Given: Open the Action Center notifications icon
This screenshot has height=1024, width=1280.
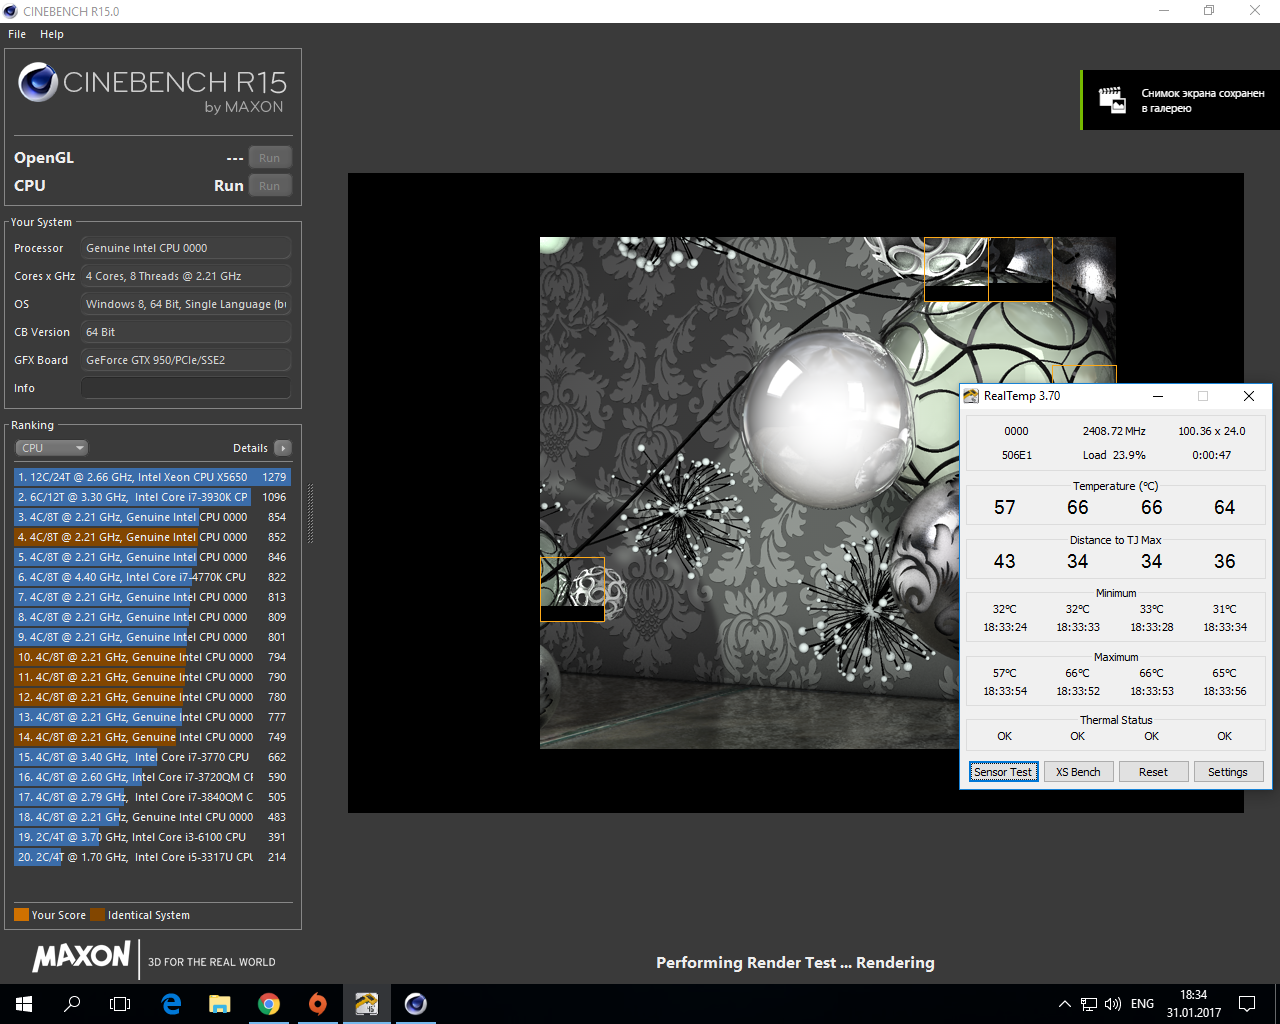Looking at the screenshot, I should 1247,1004.
